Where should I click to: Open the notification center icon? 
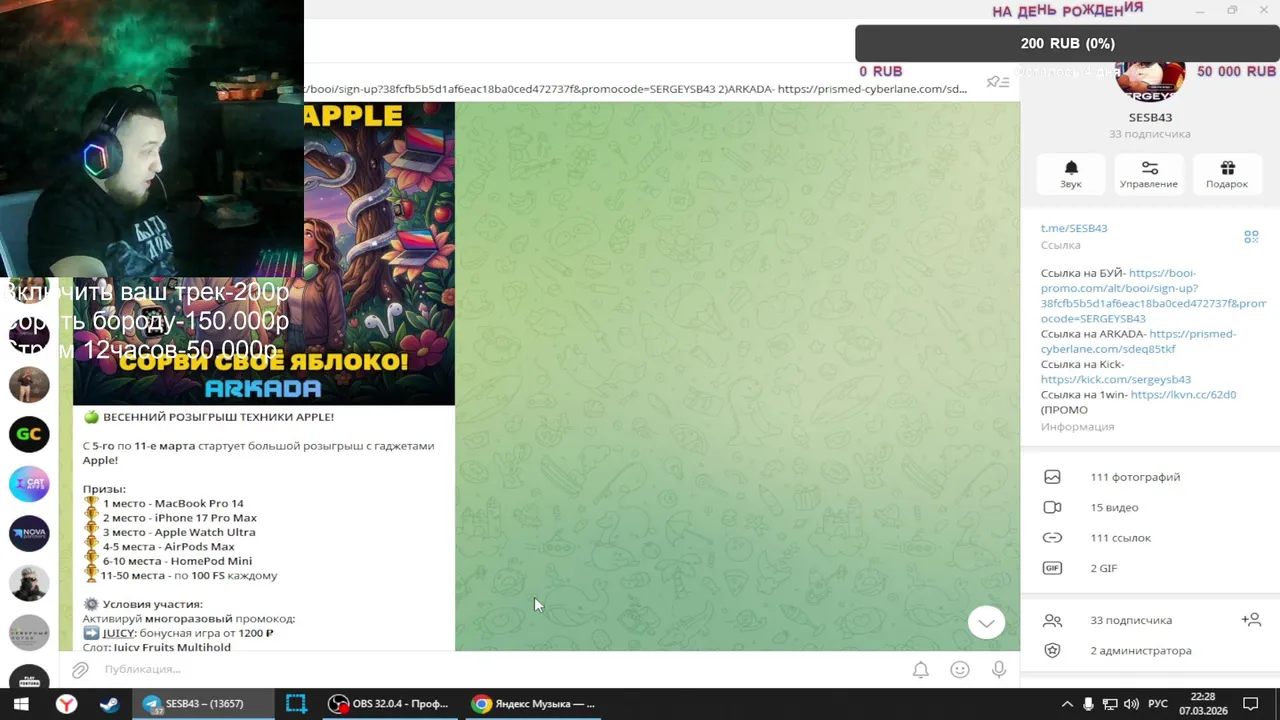click(x=1250, y=704)
